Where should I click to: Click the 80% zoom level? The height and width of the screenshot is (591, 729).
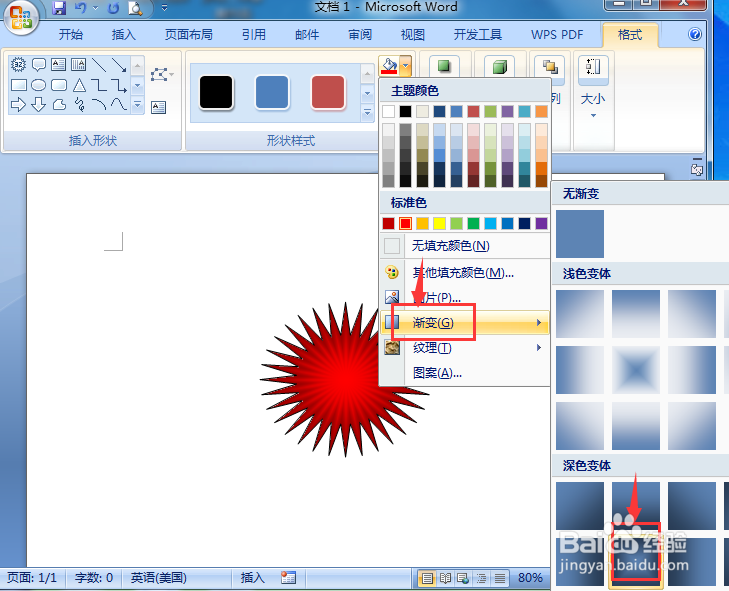(530, 578)
